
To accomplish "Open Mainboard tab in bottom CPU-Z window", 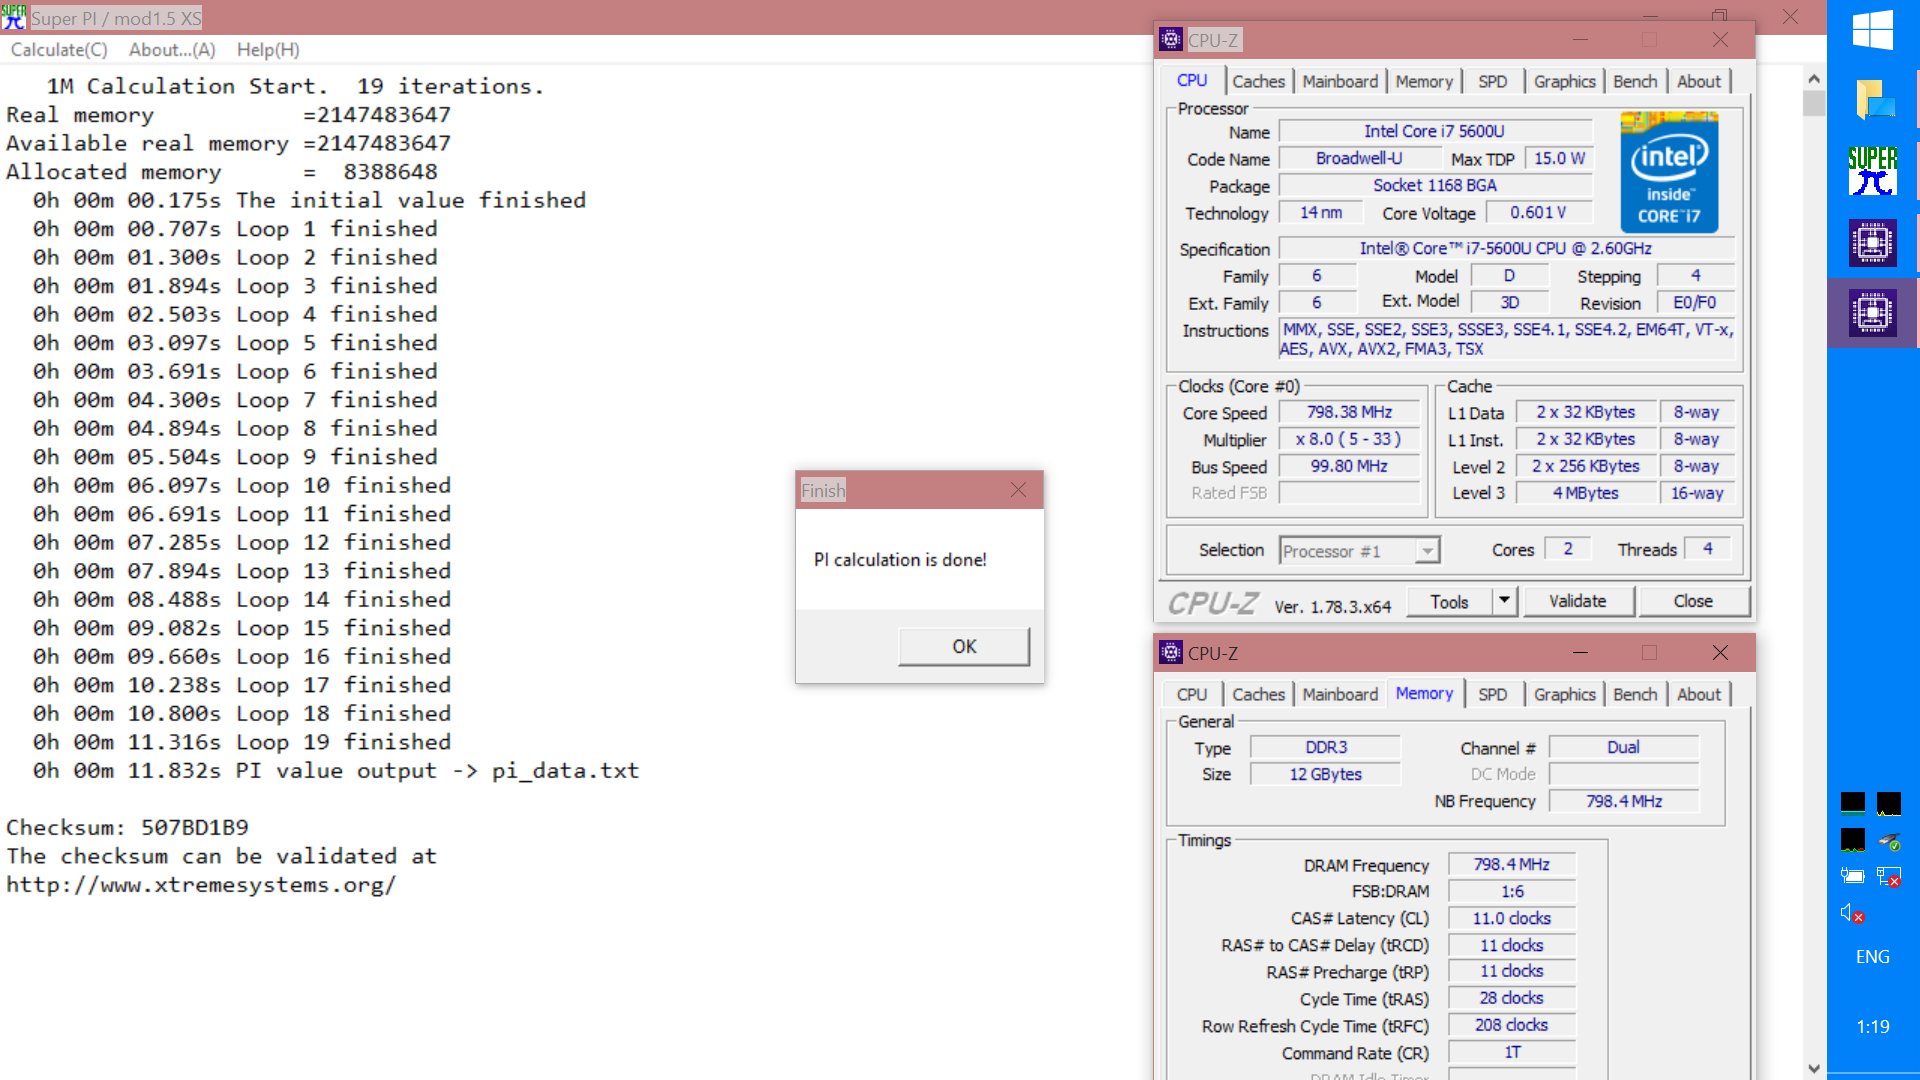I will [1340, 695].
